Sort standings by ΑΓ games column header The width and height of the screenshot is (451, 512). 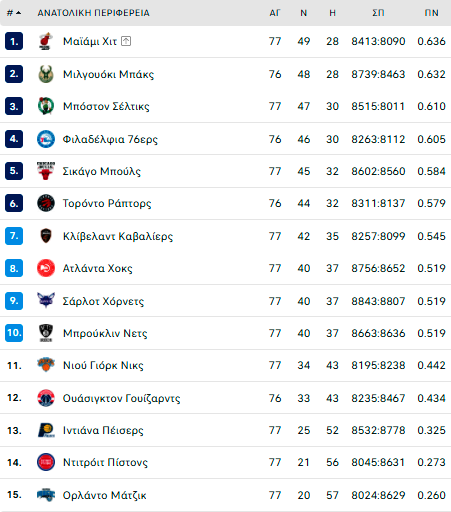[x=275, y=13]
